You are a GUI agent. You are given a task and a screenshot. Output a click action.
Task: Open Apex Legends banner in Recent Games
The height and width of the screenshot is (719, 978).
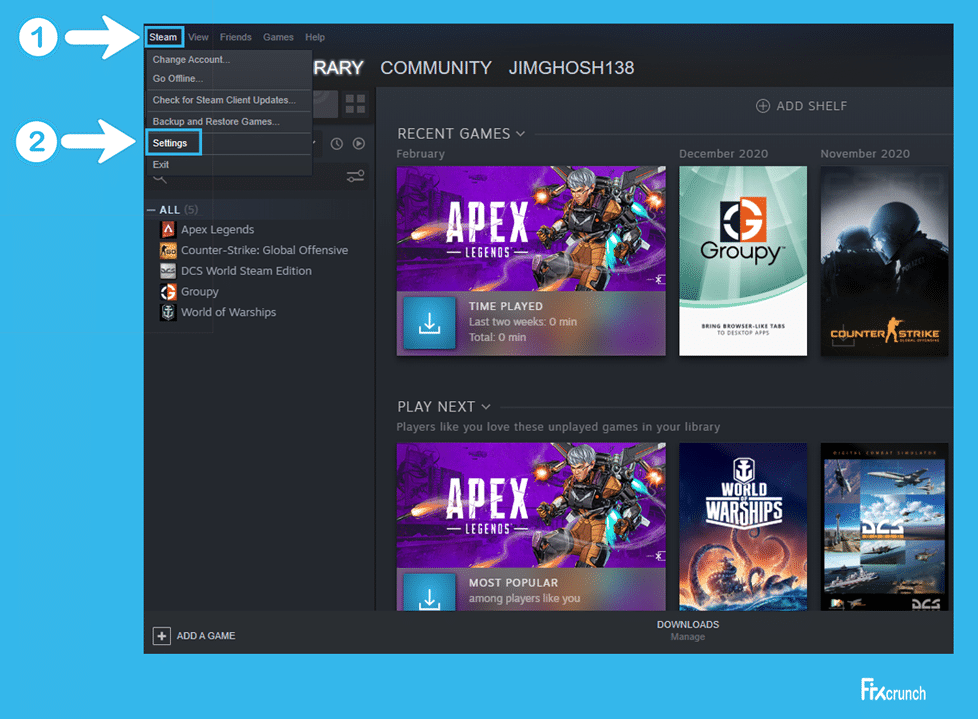coord(531,228)
